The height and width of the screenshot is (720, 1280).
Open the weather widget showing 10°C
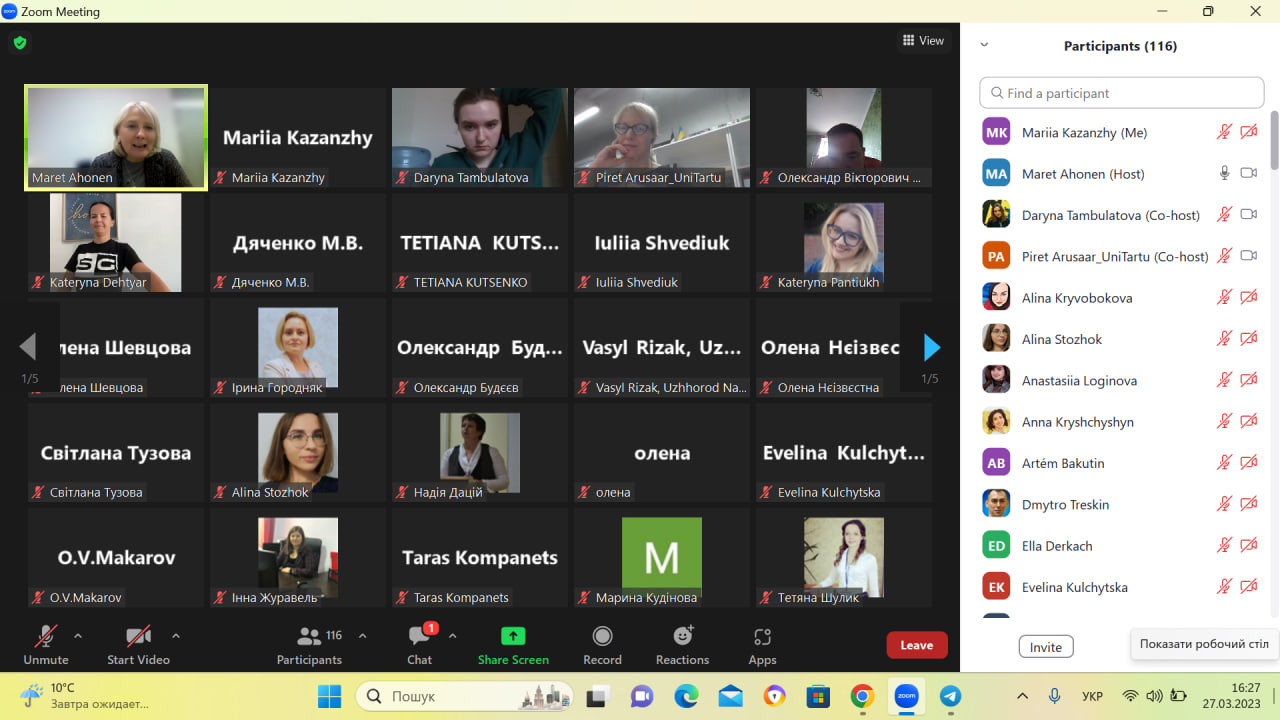pyautogui.click(x=84, y=695)
